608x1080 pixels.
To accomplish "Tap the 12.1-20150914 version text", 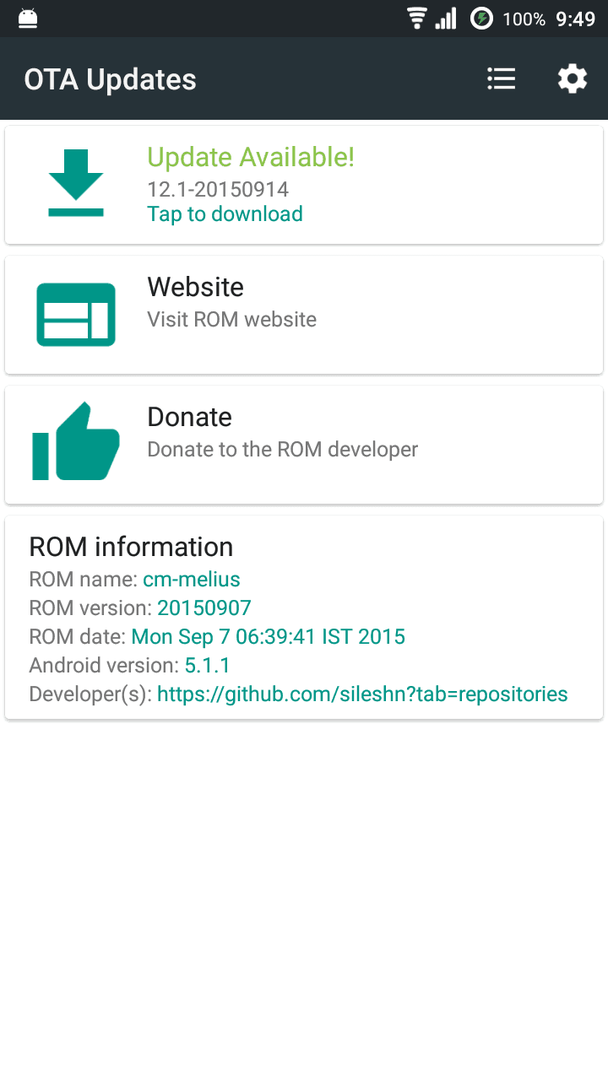I will pos(218,189).
